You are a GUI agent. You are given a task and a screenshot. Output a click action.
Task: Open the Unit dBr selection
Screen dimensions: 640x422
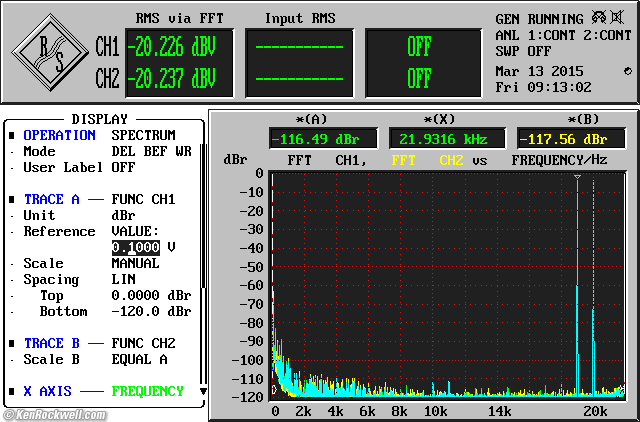123,215
